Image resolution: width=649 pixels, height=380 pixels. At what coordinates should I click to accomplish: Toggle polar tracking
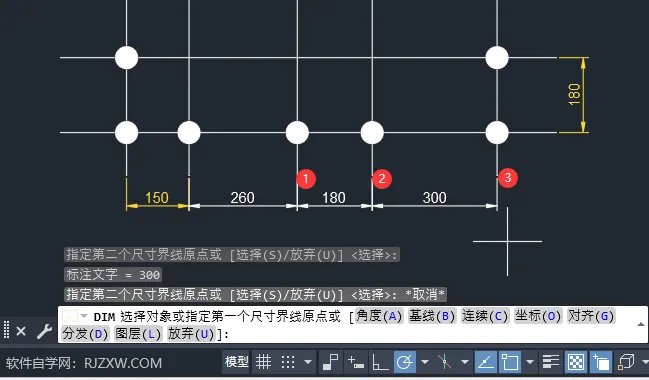[x=404, y=362]
